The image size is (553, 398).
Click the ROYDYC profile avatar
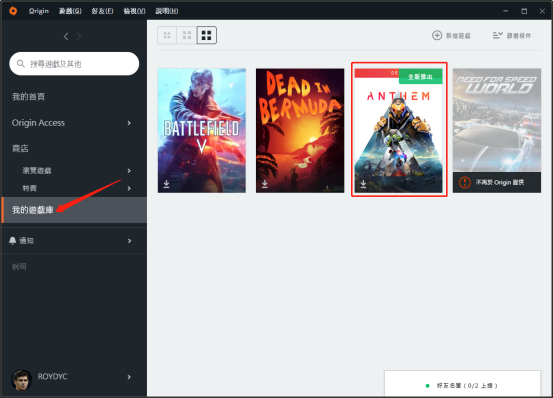coord(22,380)
